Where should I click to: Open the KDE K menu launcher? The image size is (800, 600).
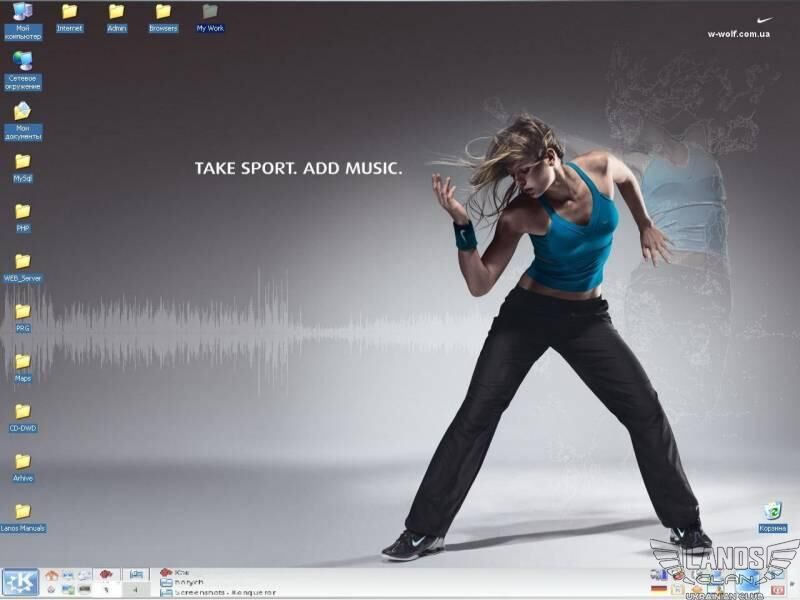(20, 583)
